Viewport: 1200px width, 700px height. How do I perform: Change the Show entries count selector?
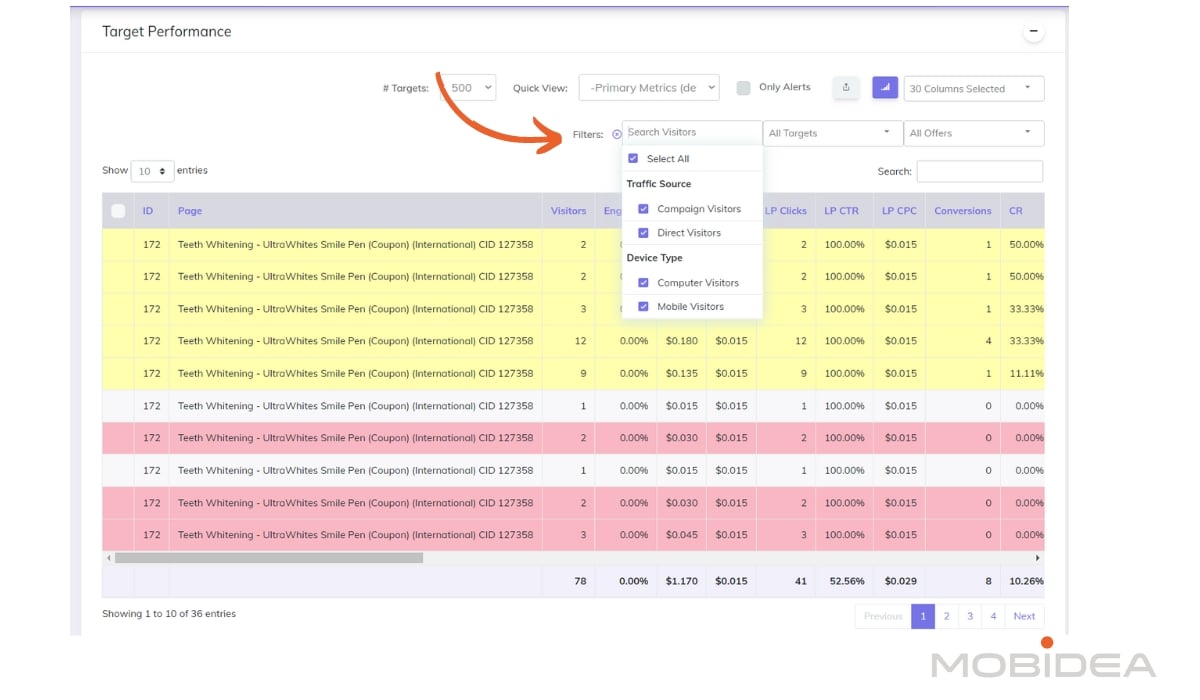pyautogui.click(x=152, y=171)
